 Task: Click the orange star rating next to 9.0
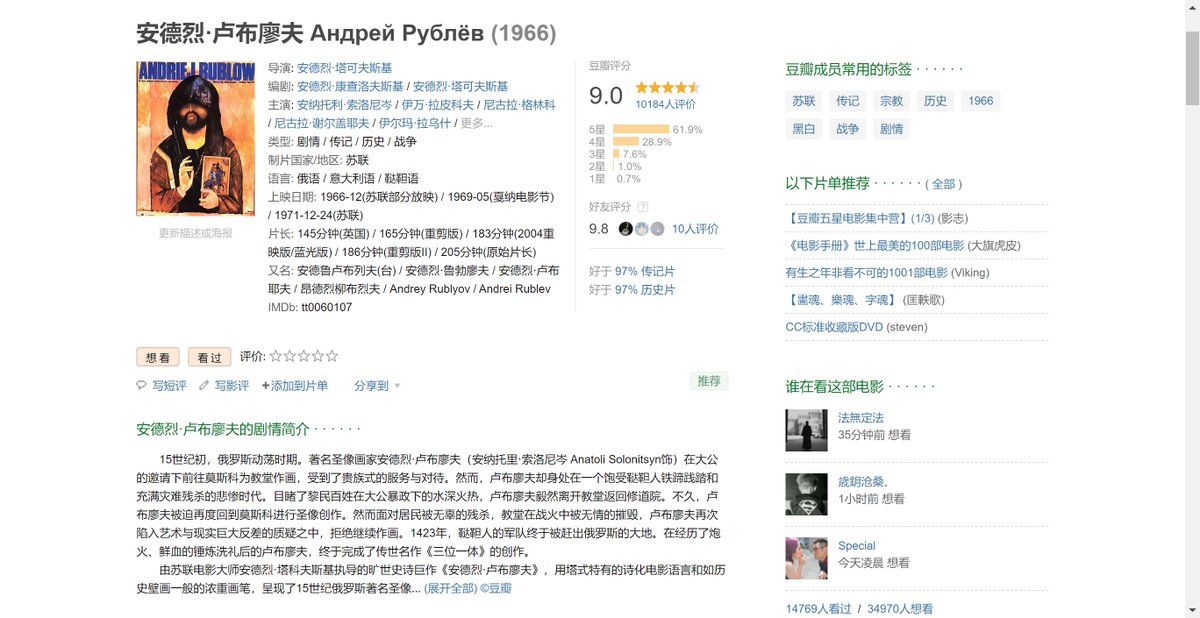667,88
